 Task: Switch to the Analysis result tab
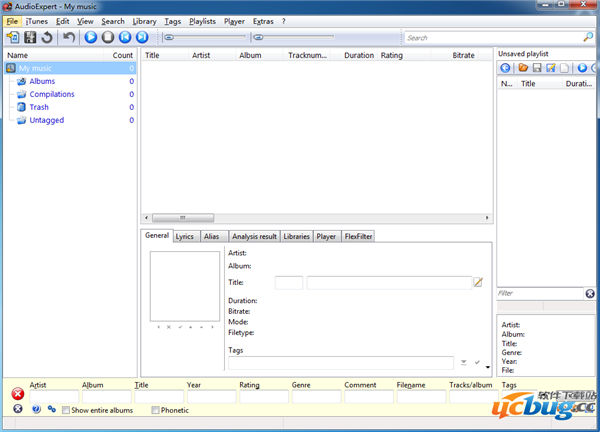tap(254, 236)
